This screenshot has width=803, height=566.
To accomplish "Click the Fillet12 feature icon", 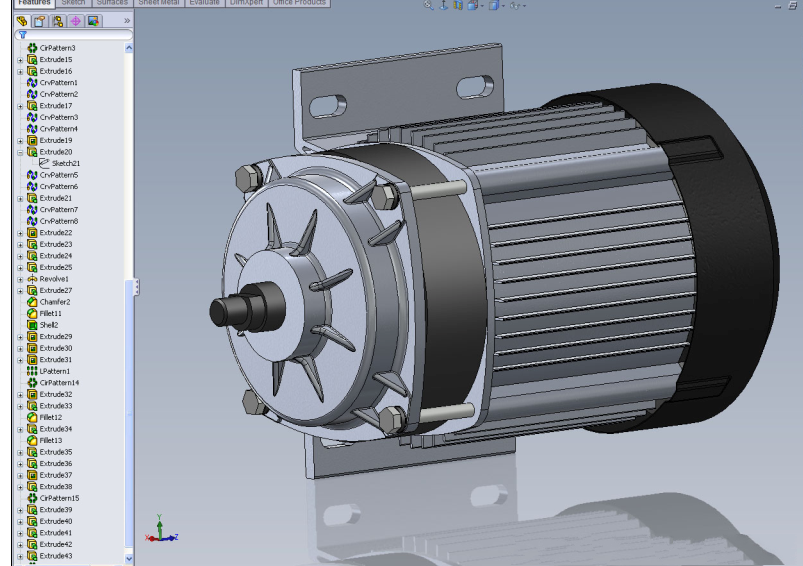I will (x=32, y=417).
